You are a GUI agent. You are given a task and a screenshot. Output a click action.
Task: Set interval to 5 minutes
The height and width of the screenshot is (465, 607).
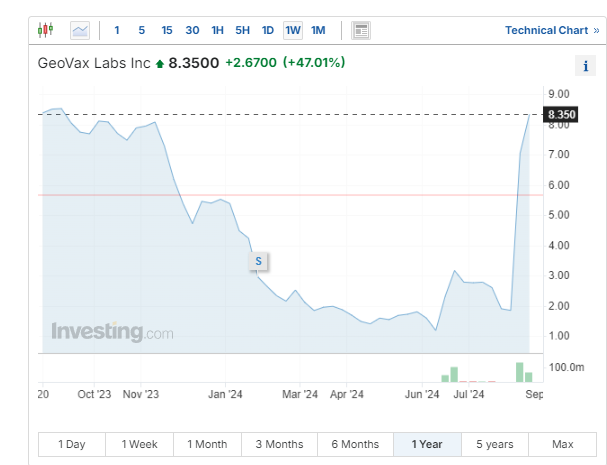[142, 30]
